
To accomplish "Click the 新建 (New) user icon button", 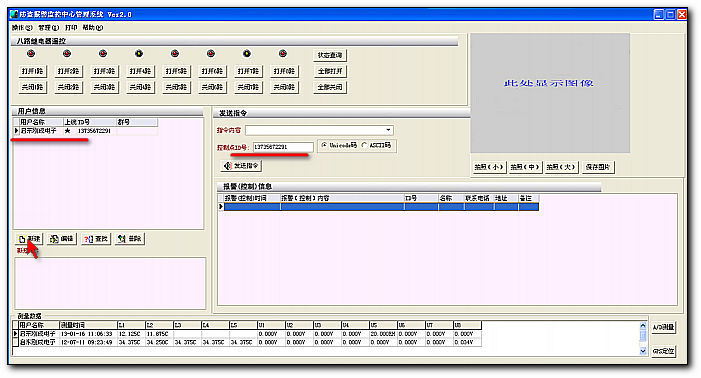I will click(x=22, y=239).
